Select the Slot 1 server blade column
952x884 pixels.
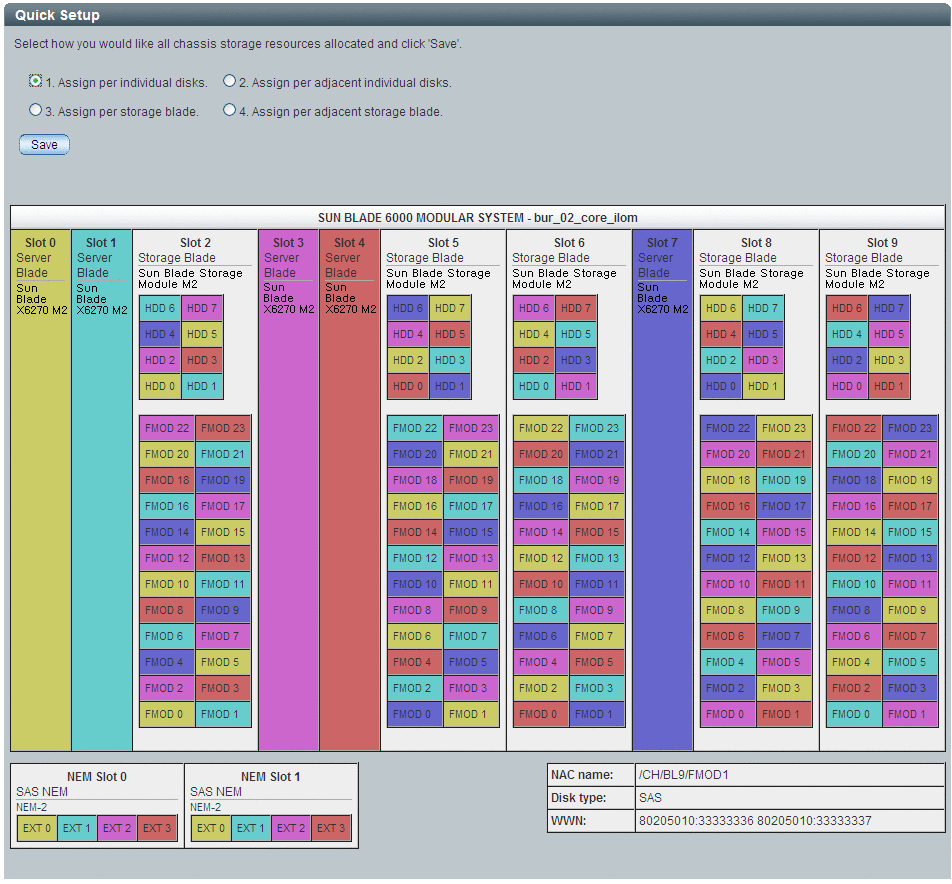point(101,490)
